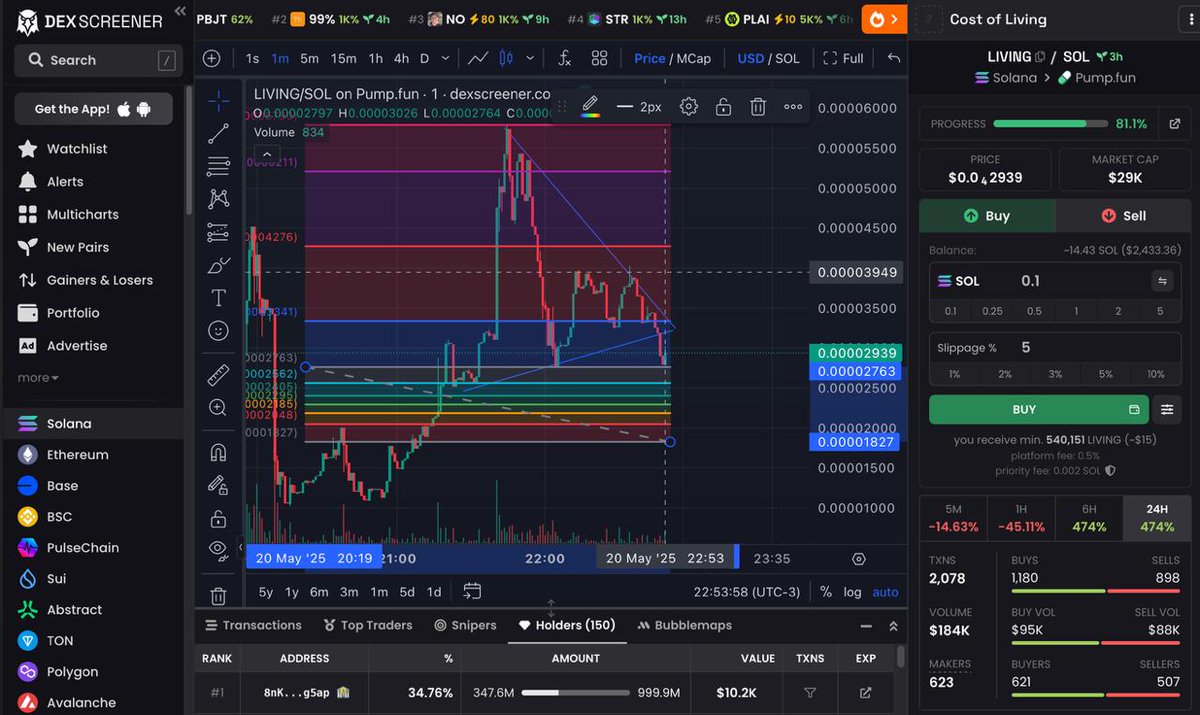Choose the 0.5 SOL preset amount
Screen dimensions: 1200x715
tap(1034, 311)
